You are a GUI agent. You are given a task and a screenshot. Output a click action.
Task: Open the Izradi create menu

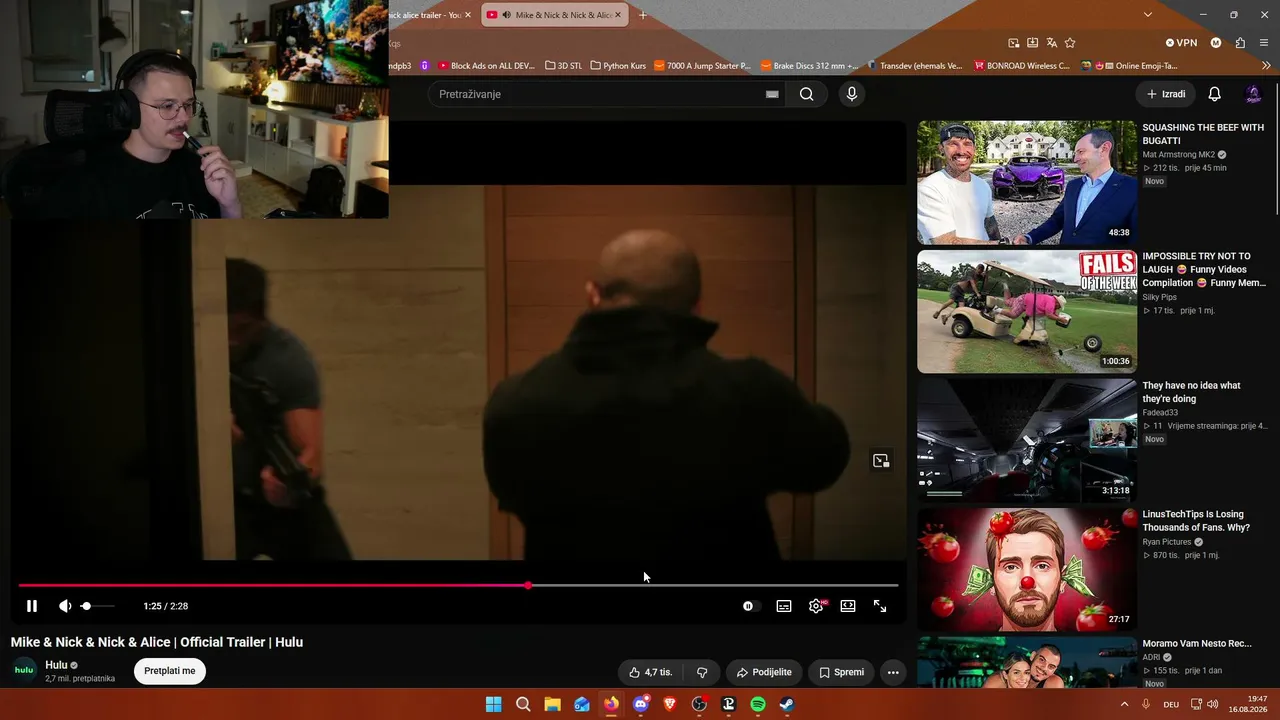1165,94
